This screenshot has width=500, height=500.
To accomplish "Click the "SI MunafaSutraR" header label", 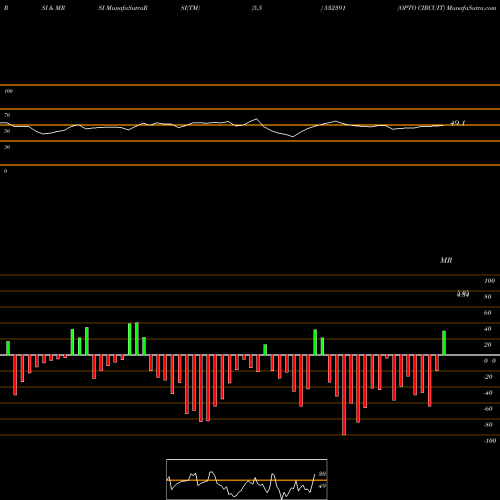I will click(123, 8).
